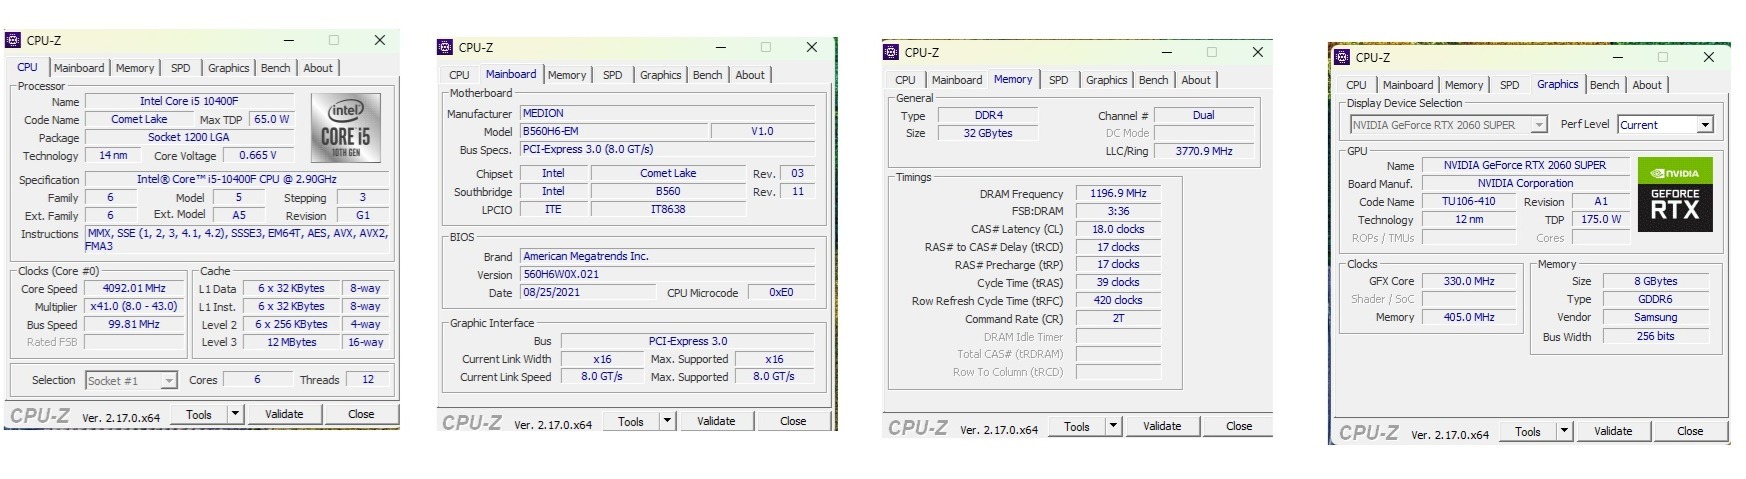
Task: Click Close button in Mainboard window
Action: pos(793,421)
